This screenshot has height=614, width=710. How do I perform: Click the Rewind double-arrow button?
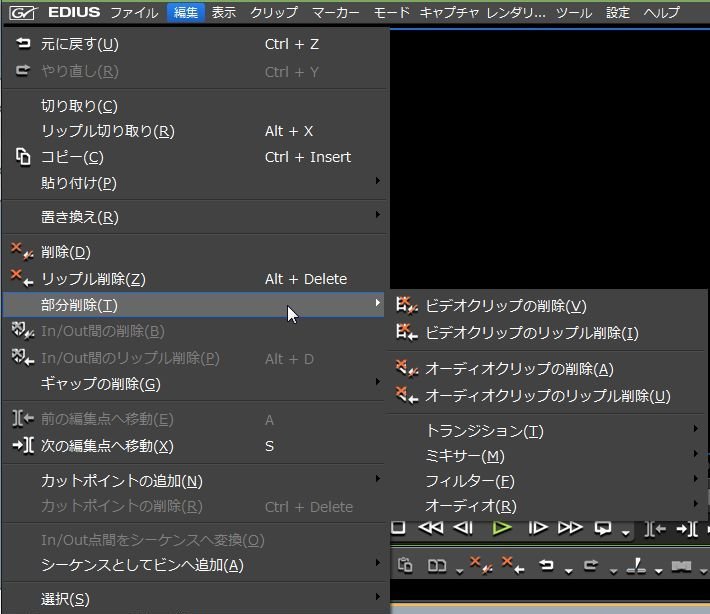[x=431, y=528]
